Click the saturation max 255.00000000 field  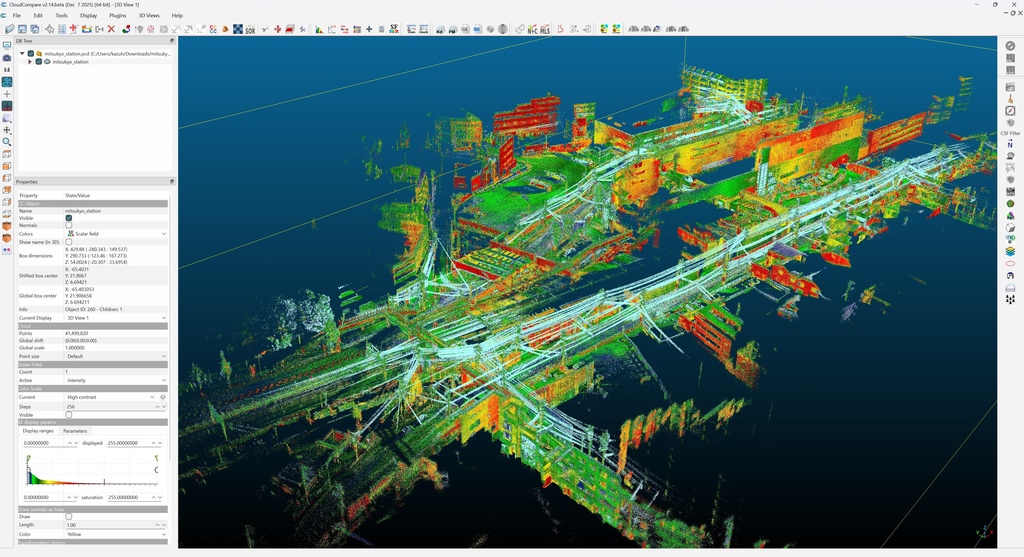(135, 497)
